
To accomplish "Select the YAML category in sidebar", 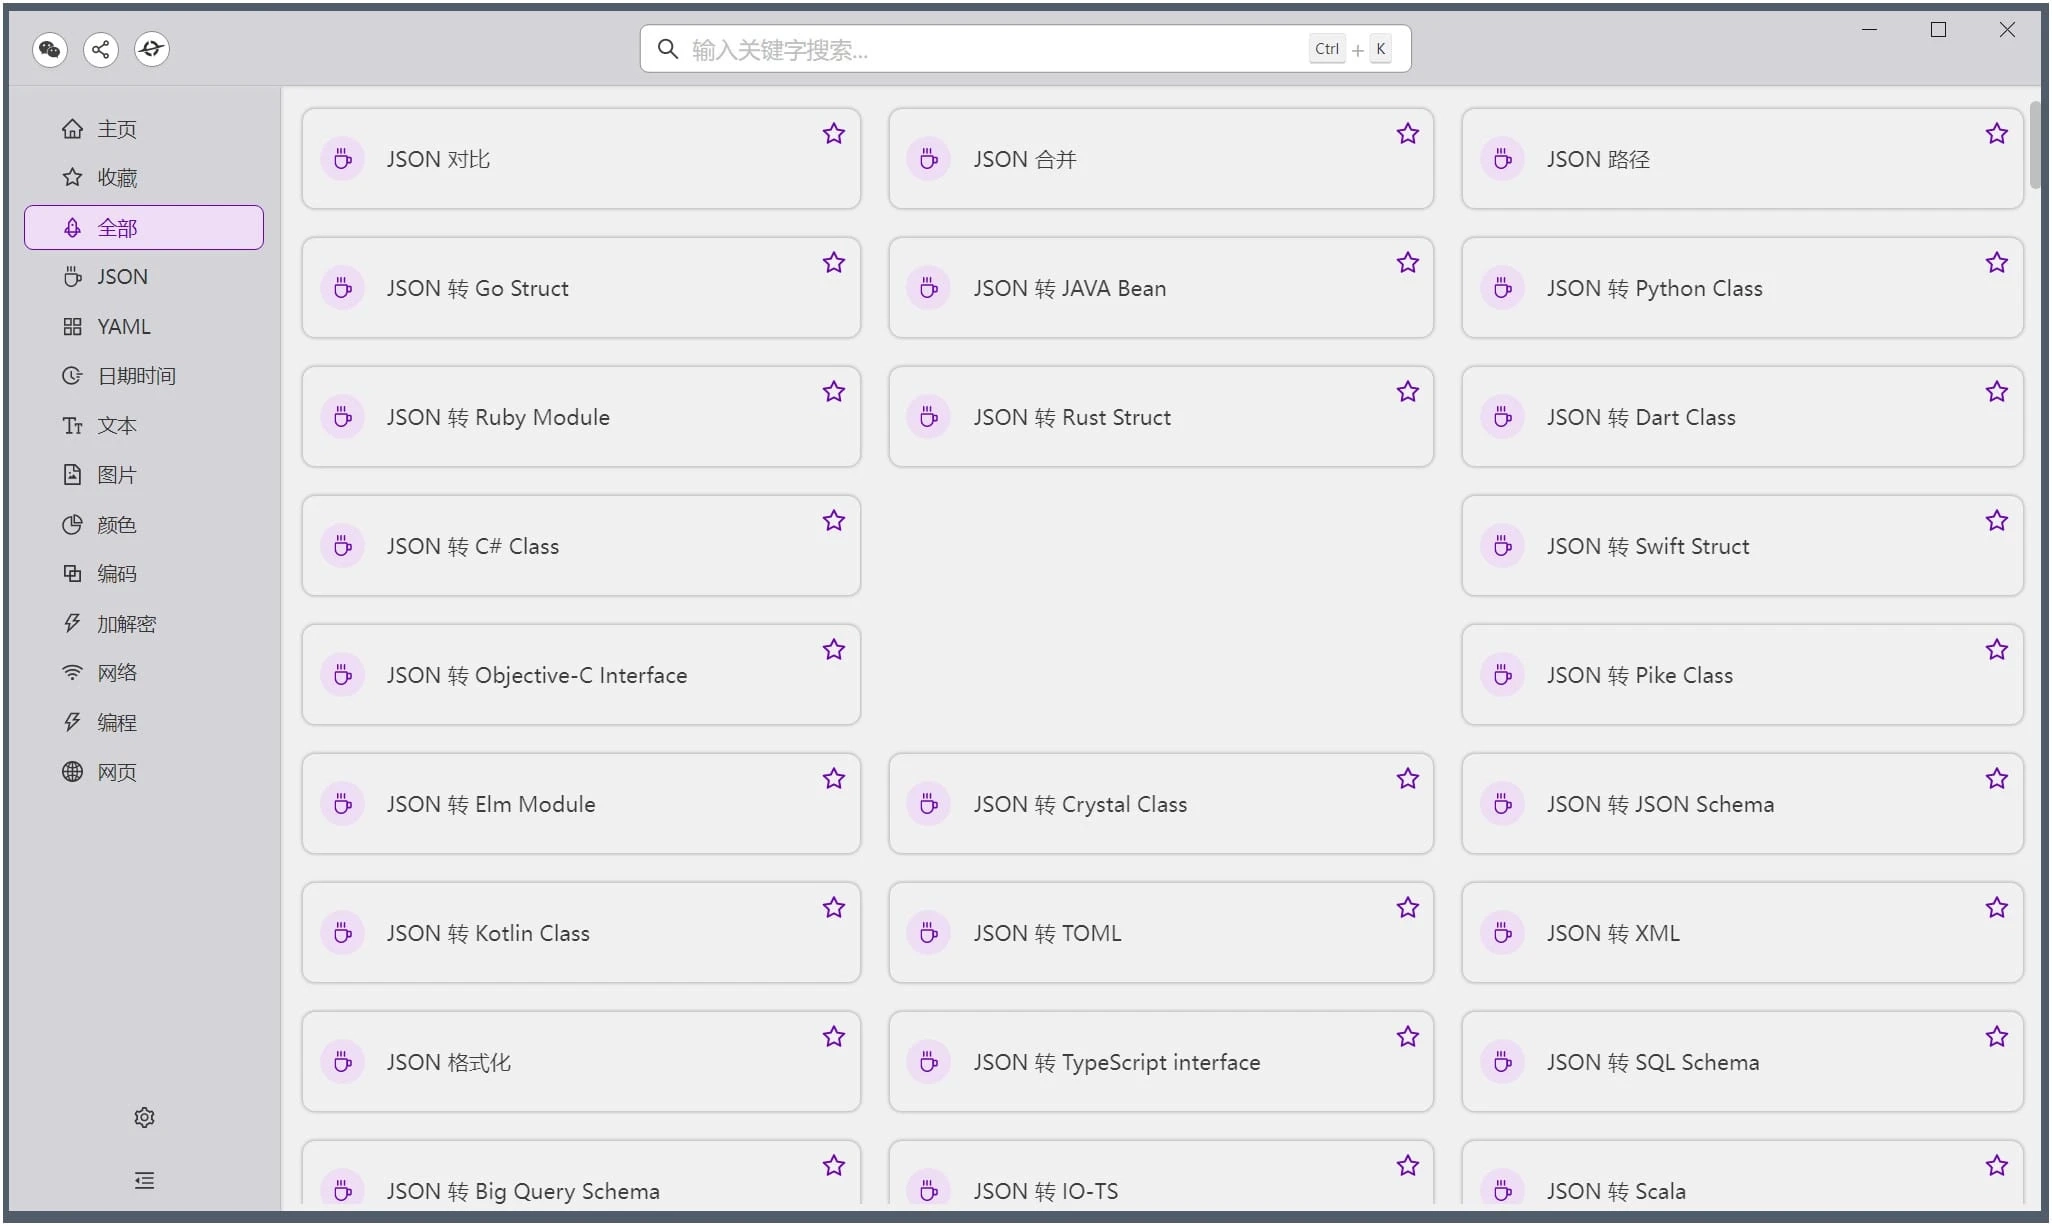I will pos(123,327).
